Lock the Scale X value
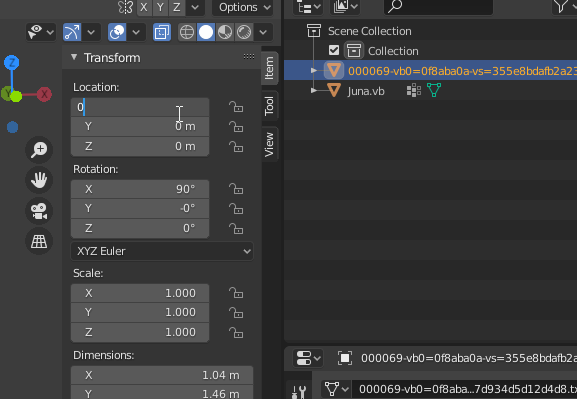The width and height of the screenshot is (577, 399). click(x=236, y=293)
